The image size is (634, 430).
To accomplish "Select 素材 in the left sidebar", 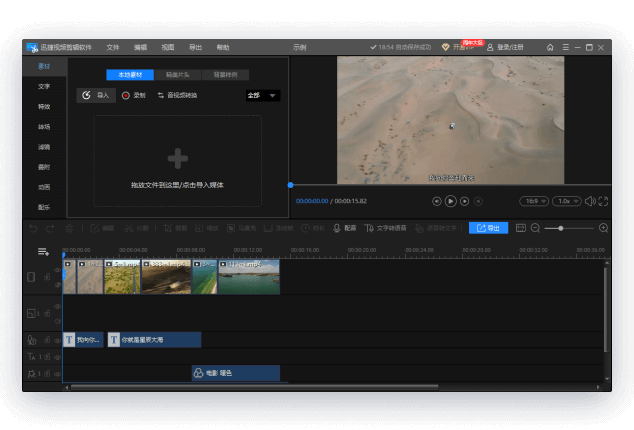I will [44, 66].
